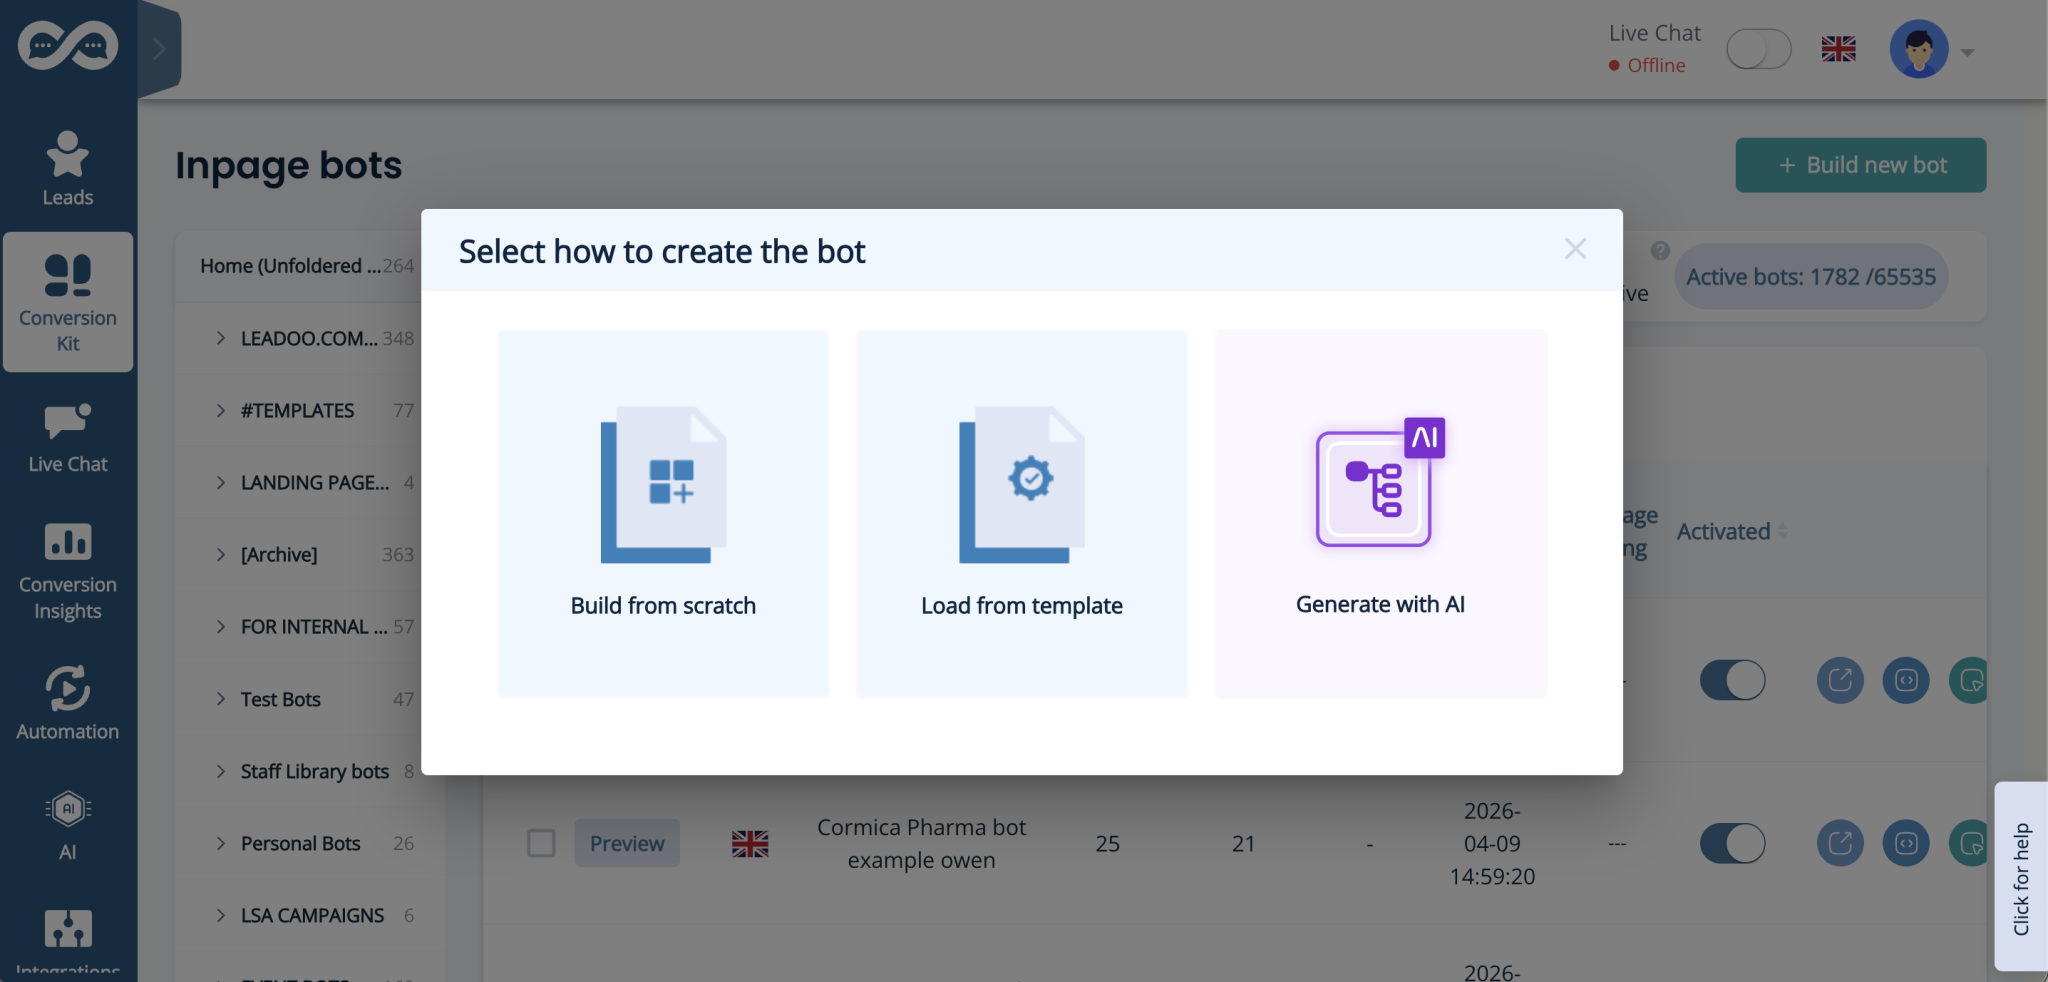The height and width of the screenshot is (982, 2048).
Task: Check the Cormica Pharma bot row checkbox
Action: click(541, 843)
